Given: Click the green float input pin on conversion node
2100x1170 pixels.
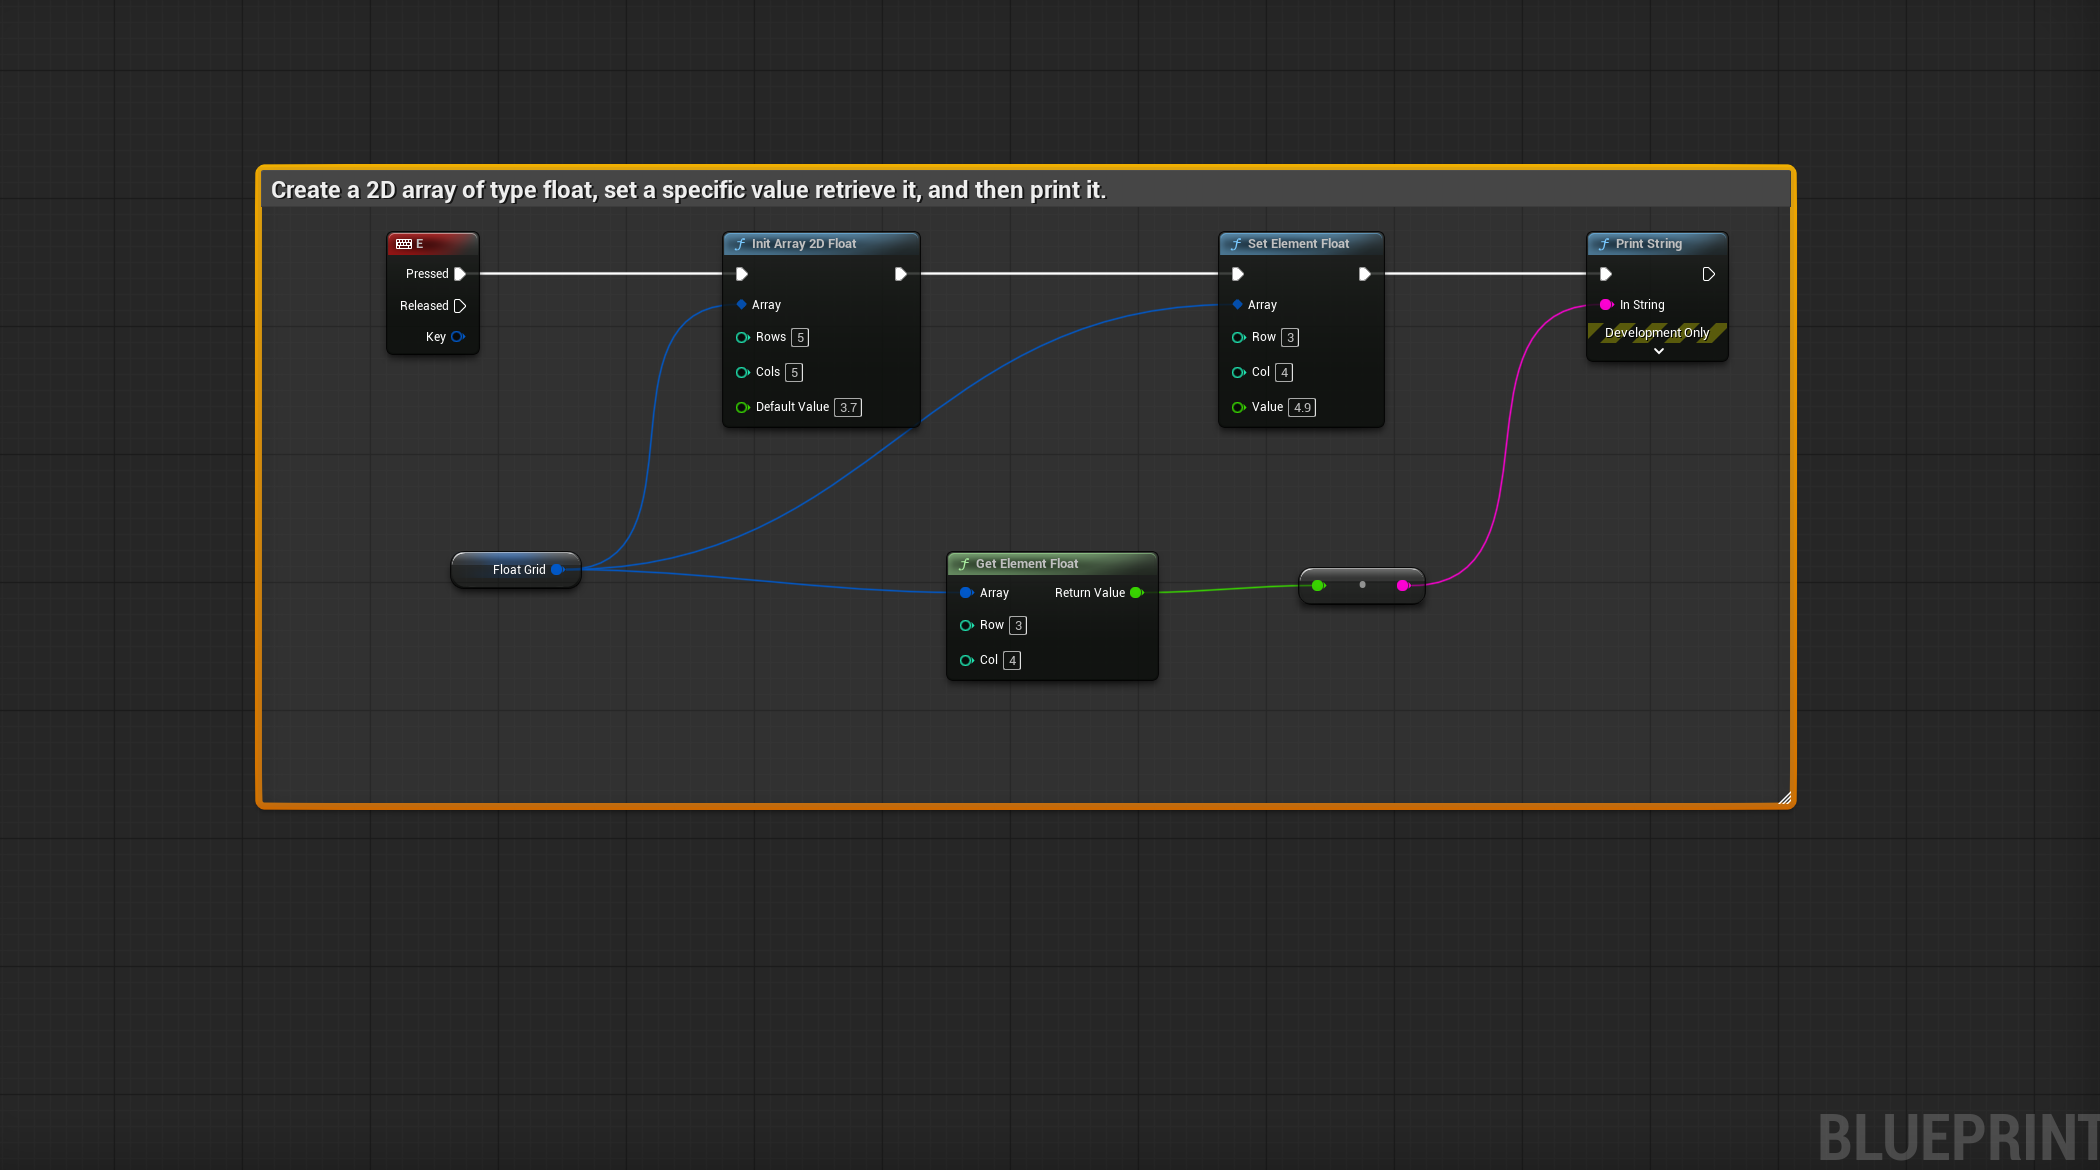Looking at the screenshot, I should [1319, 586].
